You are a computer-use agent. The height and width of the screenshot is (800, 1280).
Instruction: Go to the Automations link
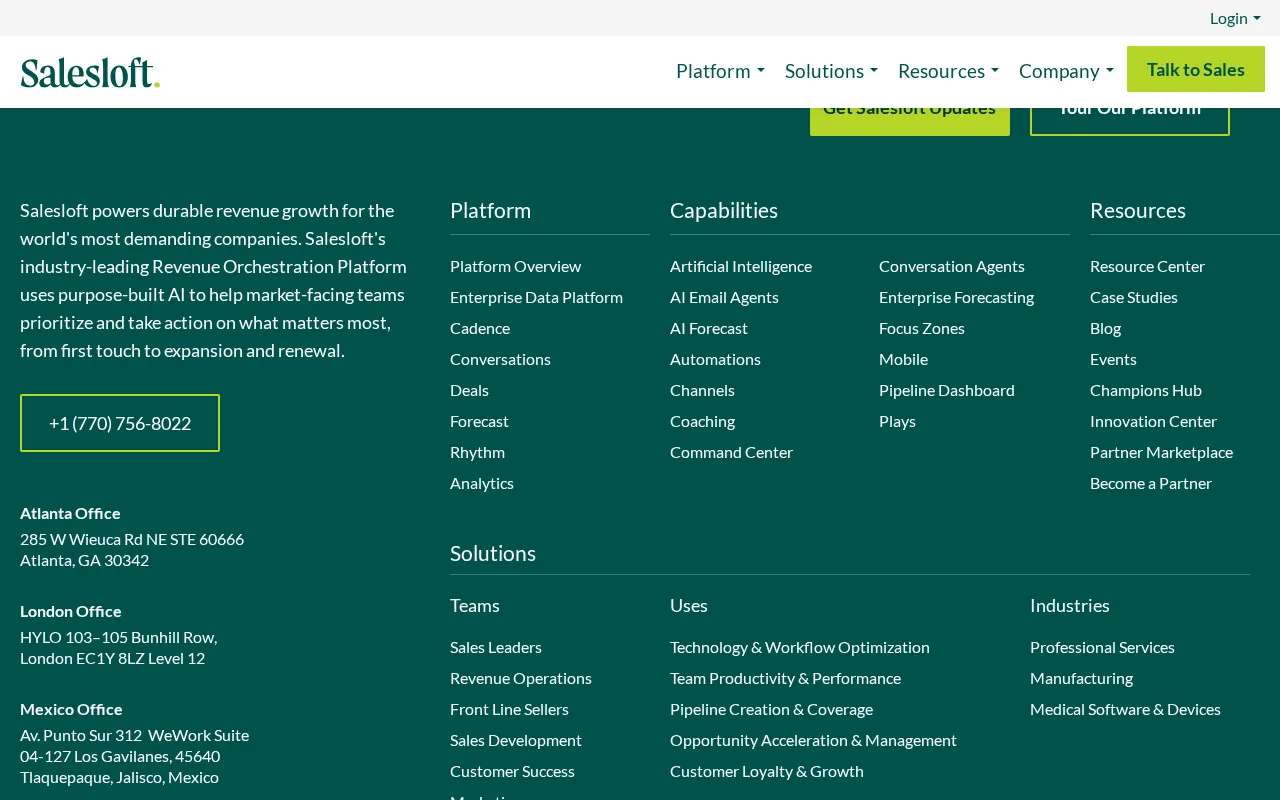click(x=715, y=359)
